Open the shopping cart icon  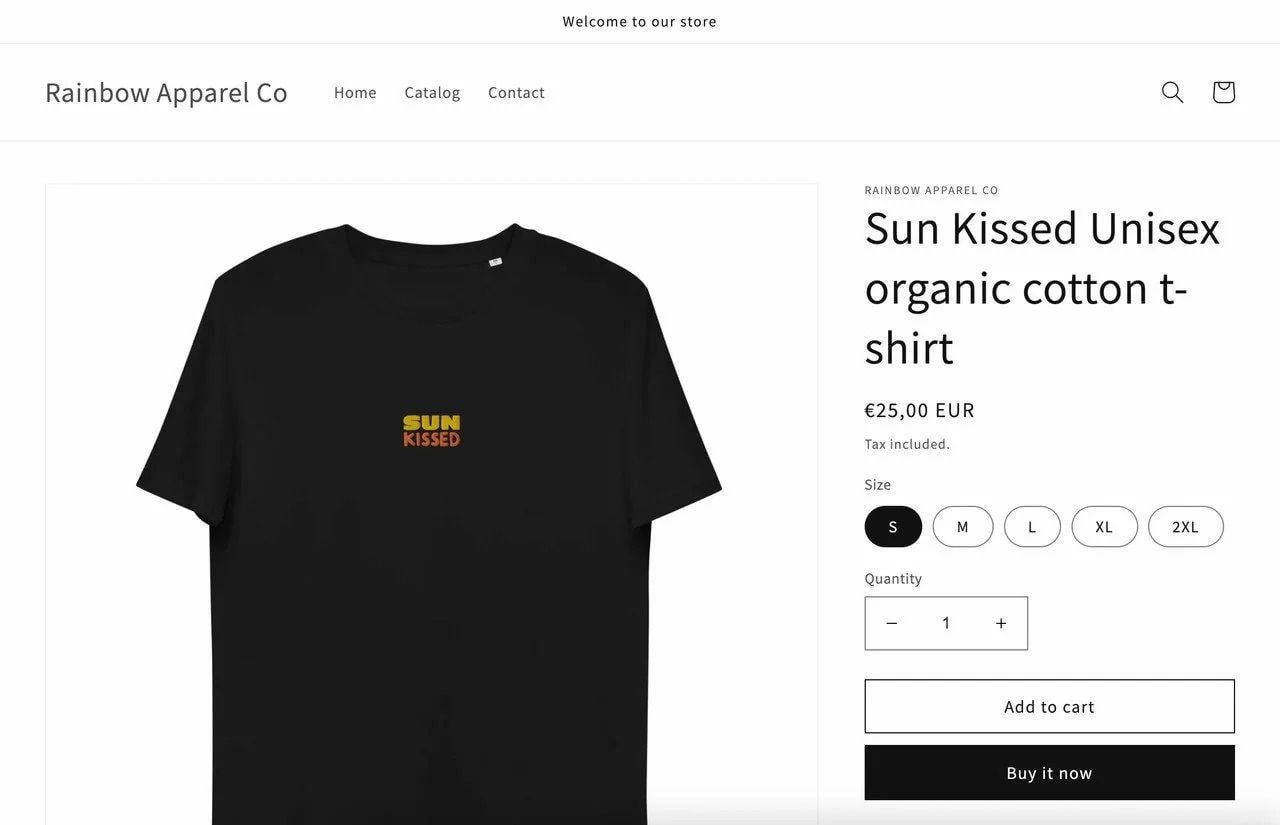pos(1223,92)
